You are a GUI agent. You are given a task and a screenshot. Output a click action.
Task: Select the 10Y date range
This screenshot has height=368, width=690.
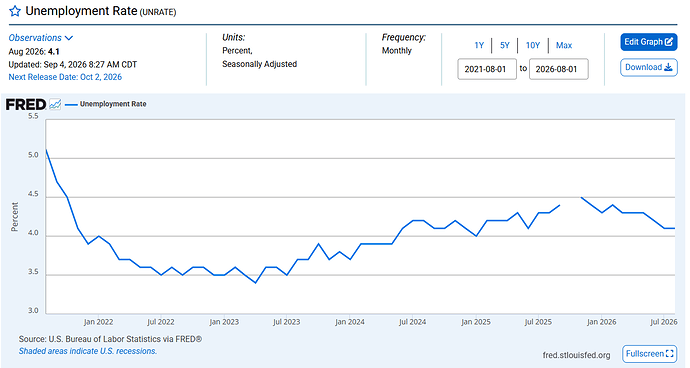click(x=533, y=45)
